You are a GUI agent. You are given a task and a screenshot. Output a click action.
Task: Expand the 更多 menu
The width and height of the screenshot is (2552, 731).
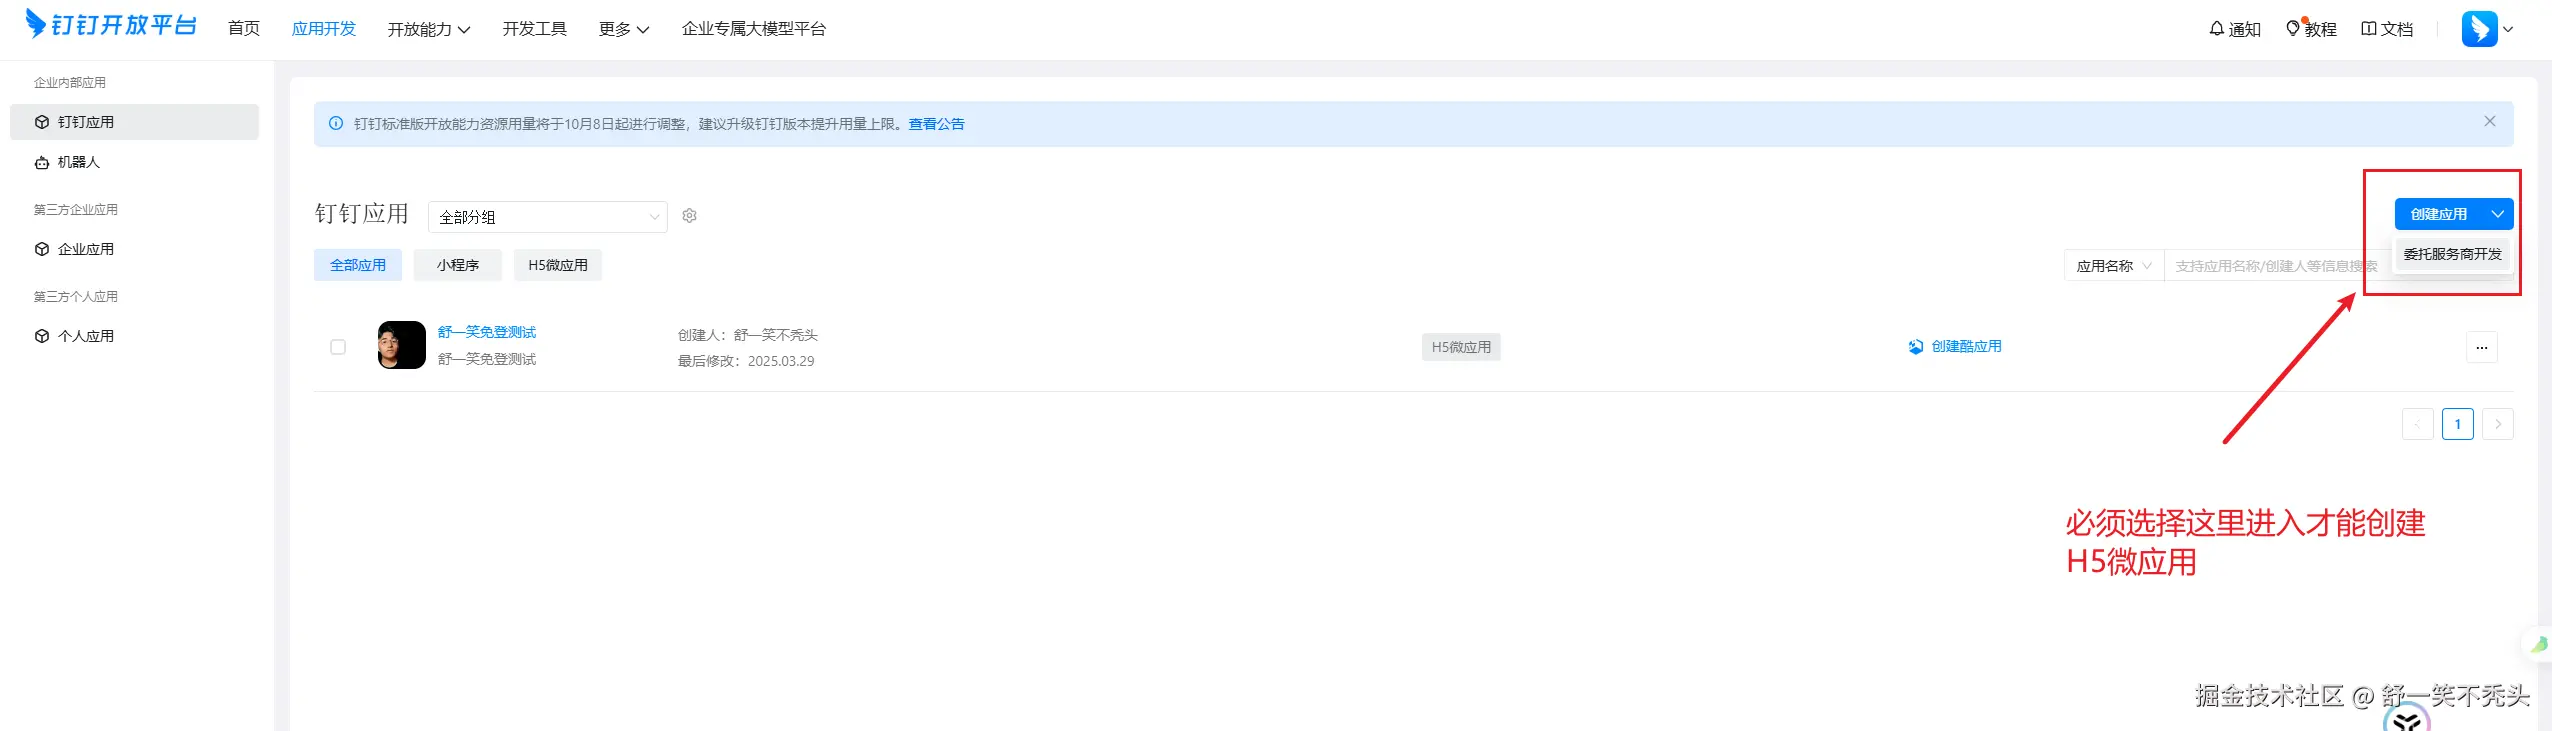(623, 29)
